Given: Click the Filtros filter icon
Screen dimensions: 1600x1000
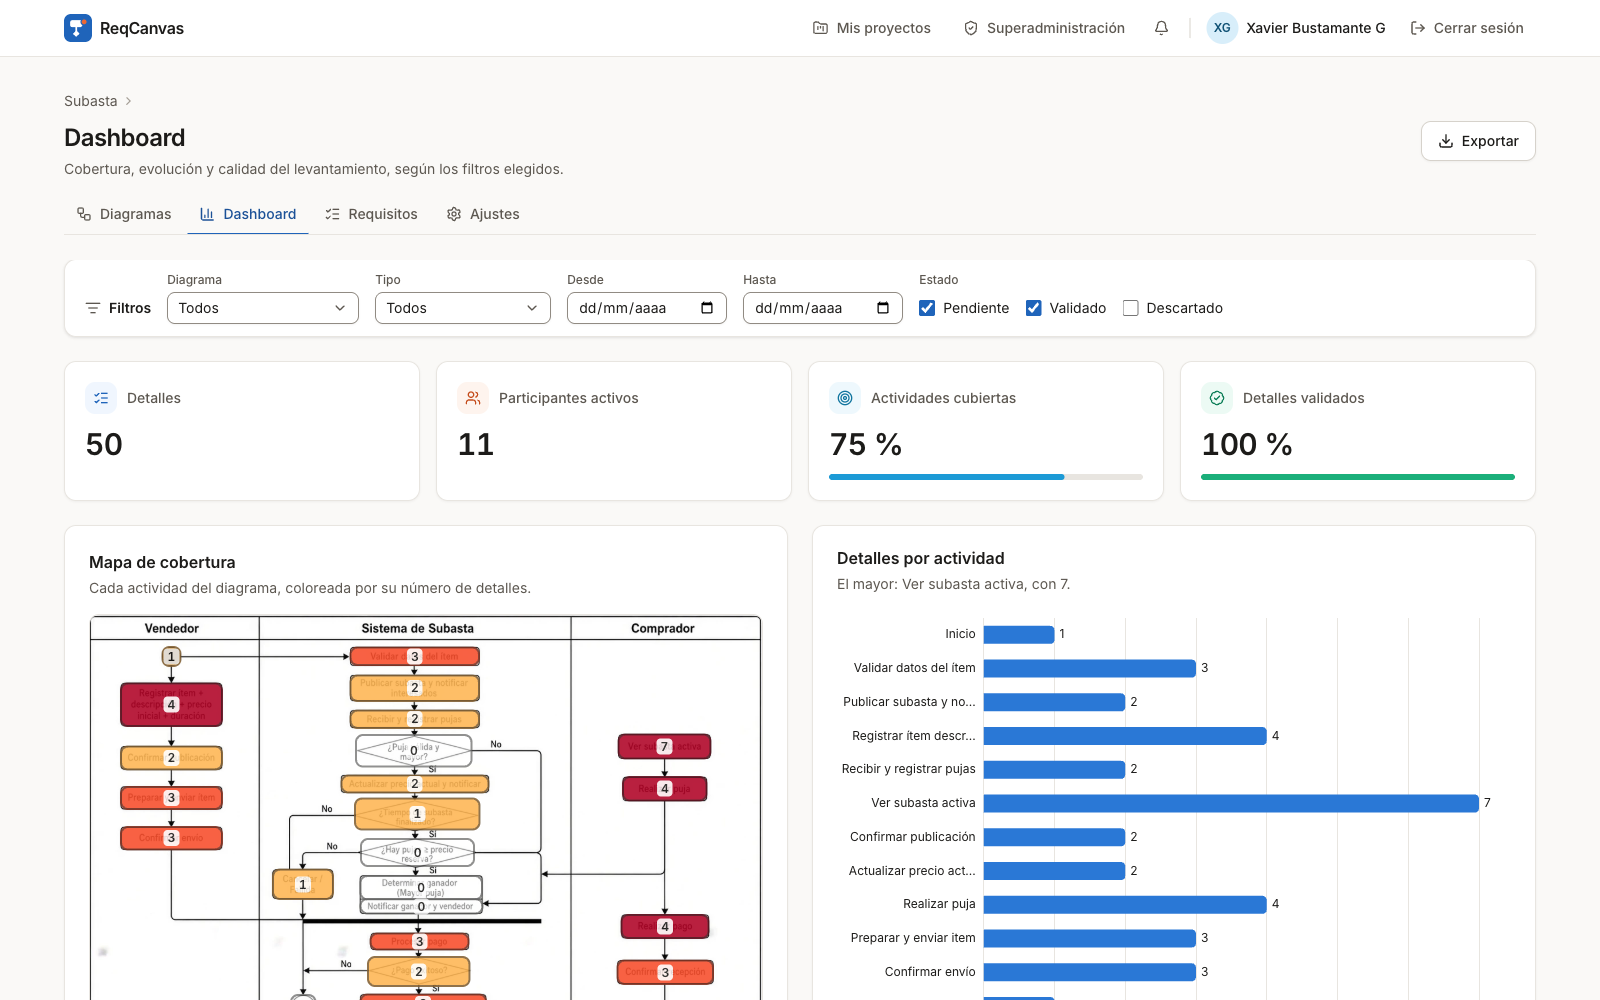Looking at the screenshot, I should [x=93, y=308].
